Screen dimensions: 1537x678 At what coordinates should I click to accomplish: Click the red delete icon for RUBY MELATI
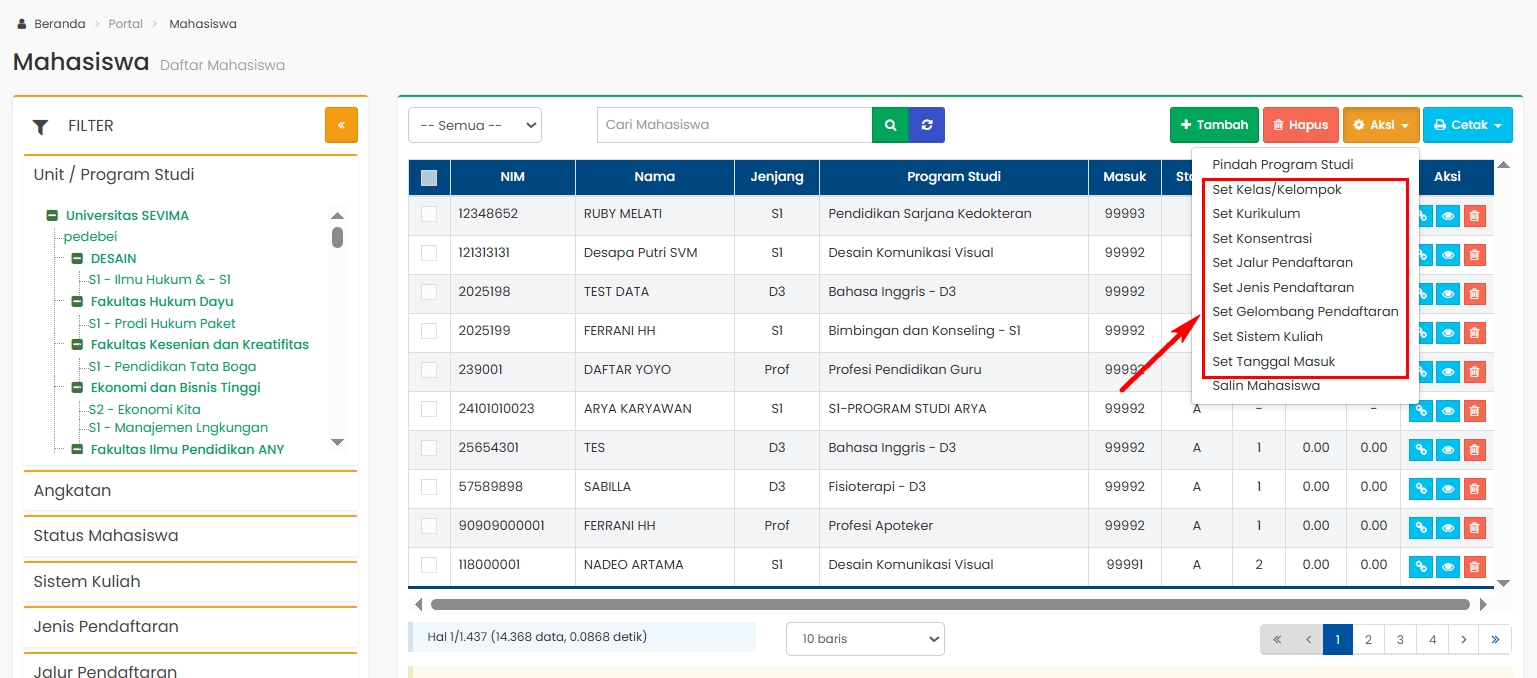[x=1474, y=215]
